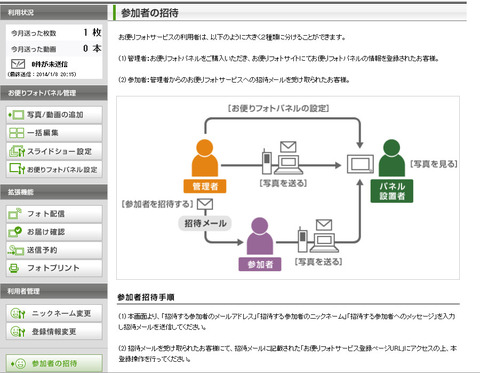This screenshot has height=373, width=480.
Task: Click the green パネル設置者 label
Action: click(x=392, y=191)
